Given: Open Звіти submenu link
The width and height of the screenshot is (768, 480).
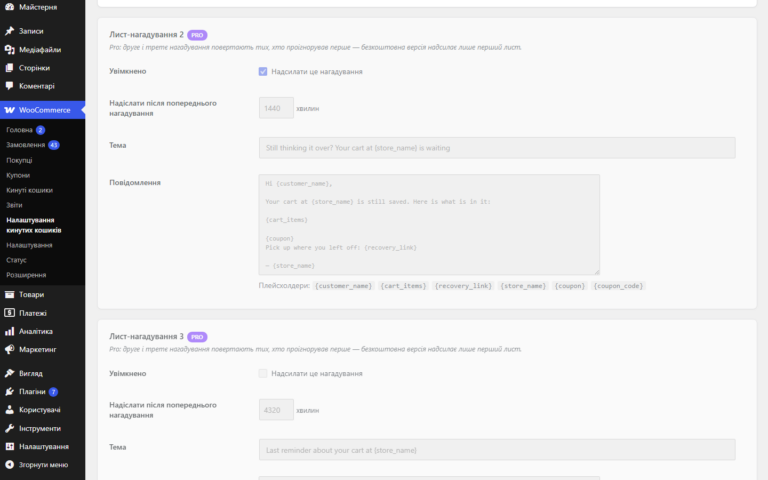Looking at the screenshot, I should 14,205.
